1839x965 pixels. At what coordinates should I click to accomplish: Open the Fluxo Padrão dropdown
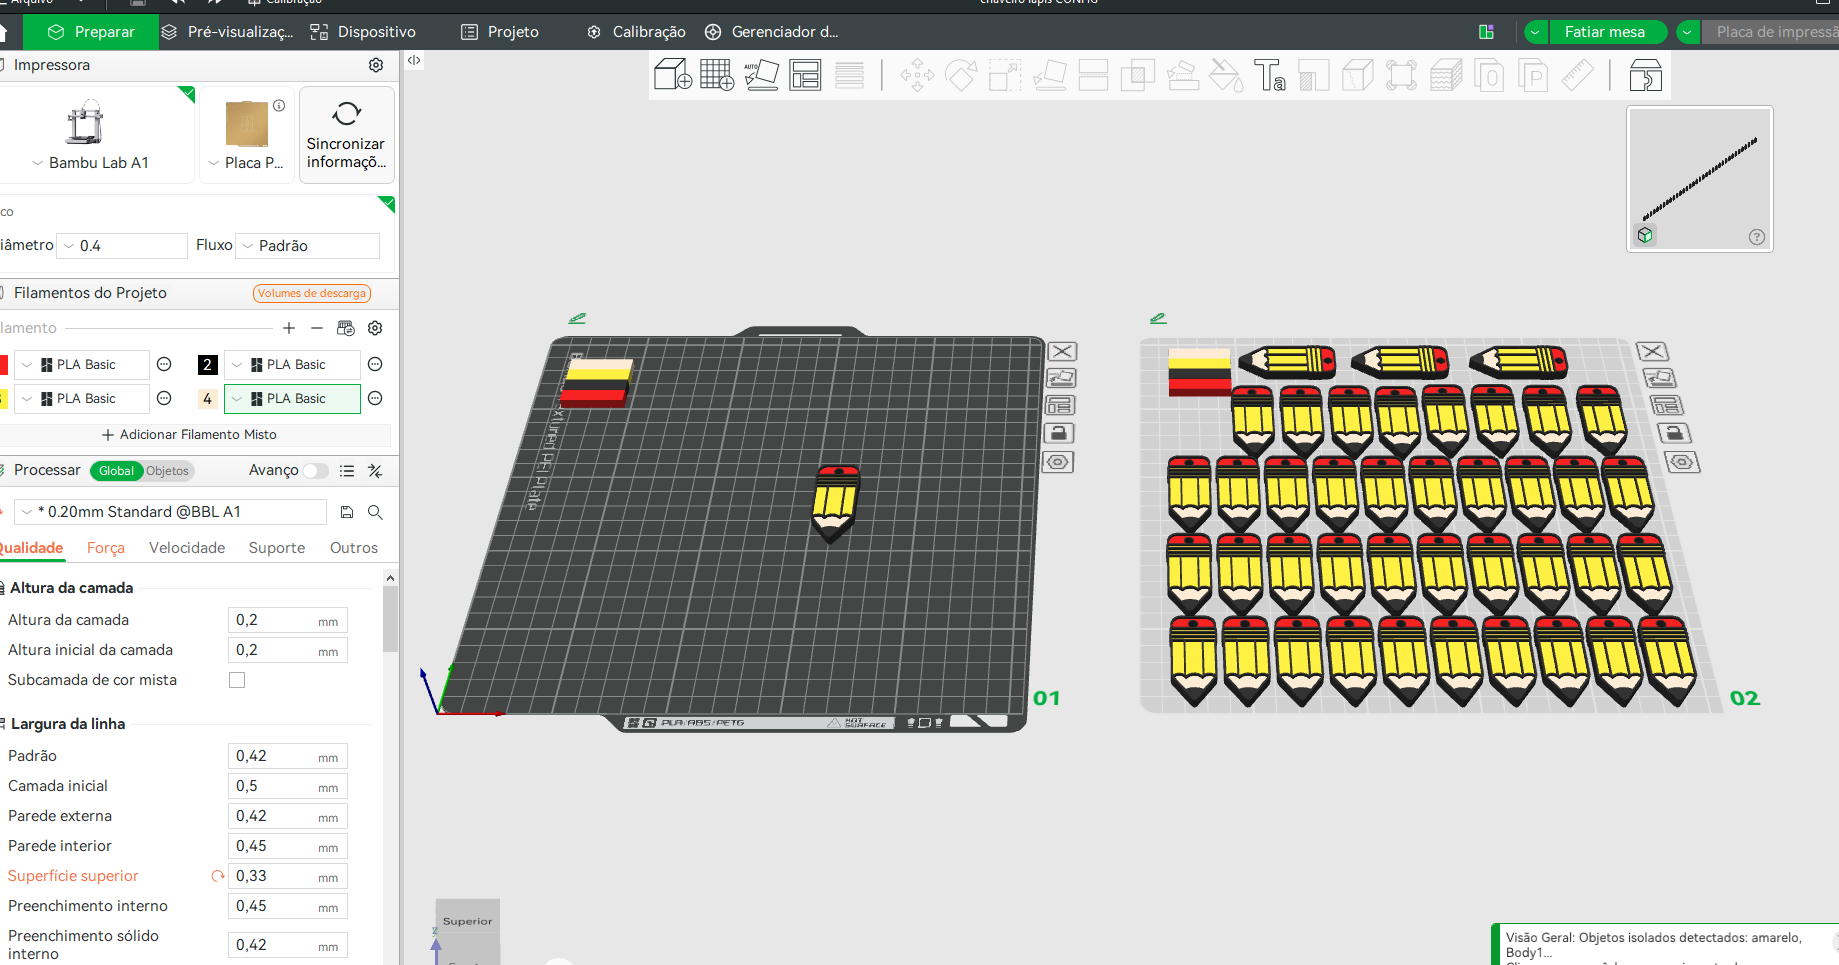308,246
